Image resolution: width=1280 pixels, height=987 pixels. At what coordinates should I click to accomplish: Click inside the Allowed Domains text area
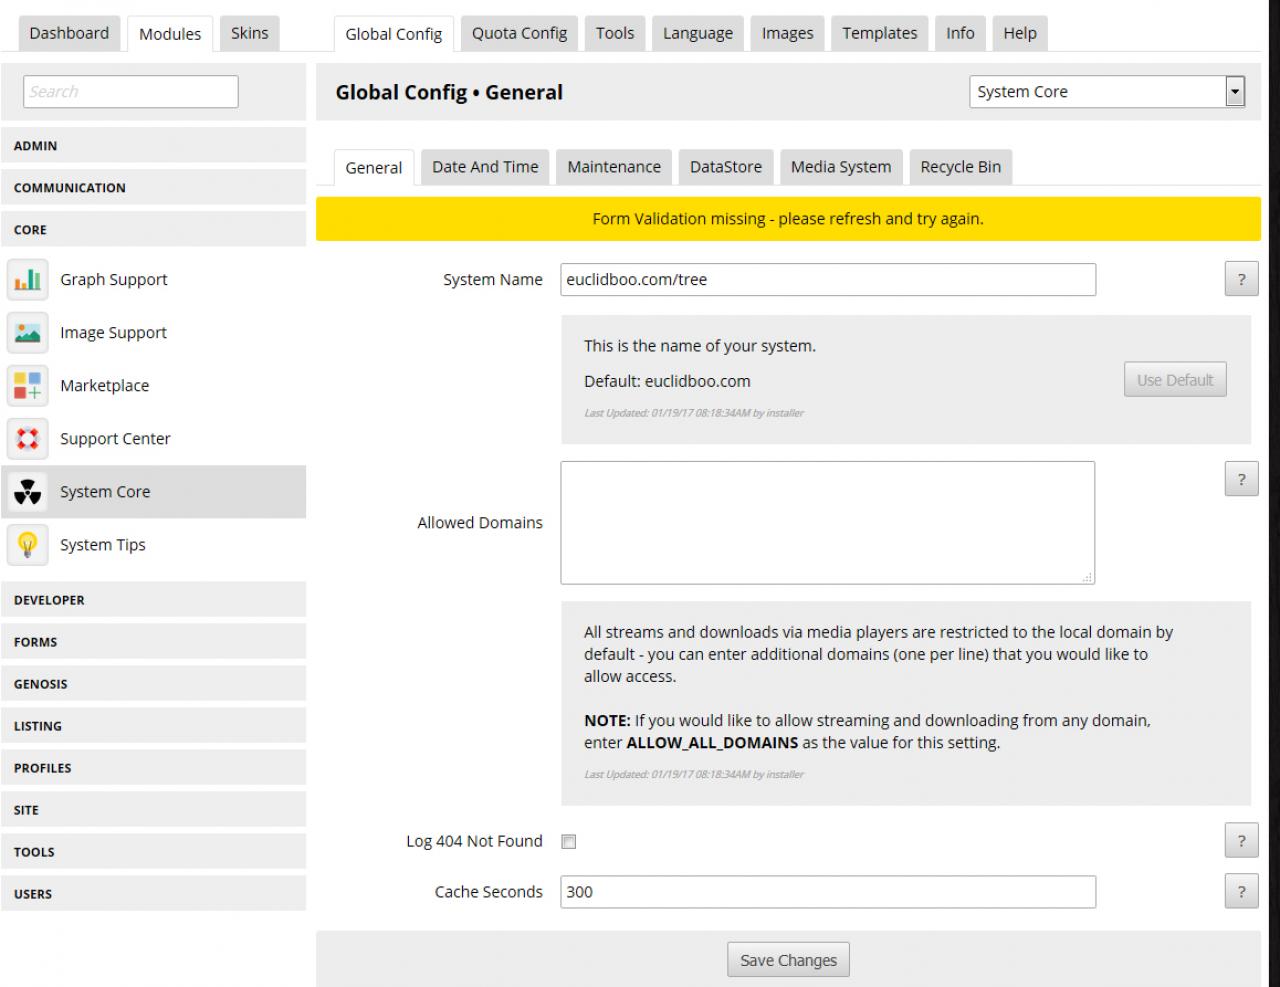[827, 522]
